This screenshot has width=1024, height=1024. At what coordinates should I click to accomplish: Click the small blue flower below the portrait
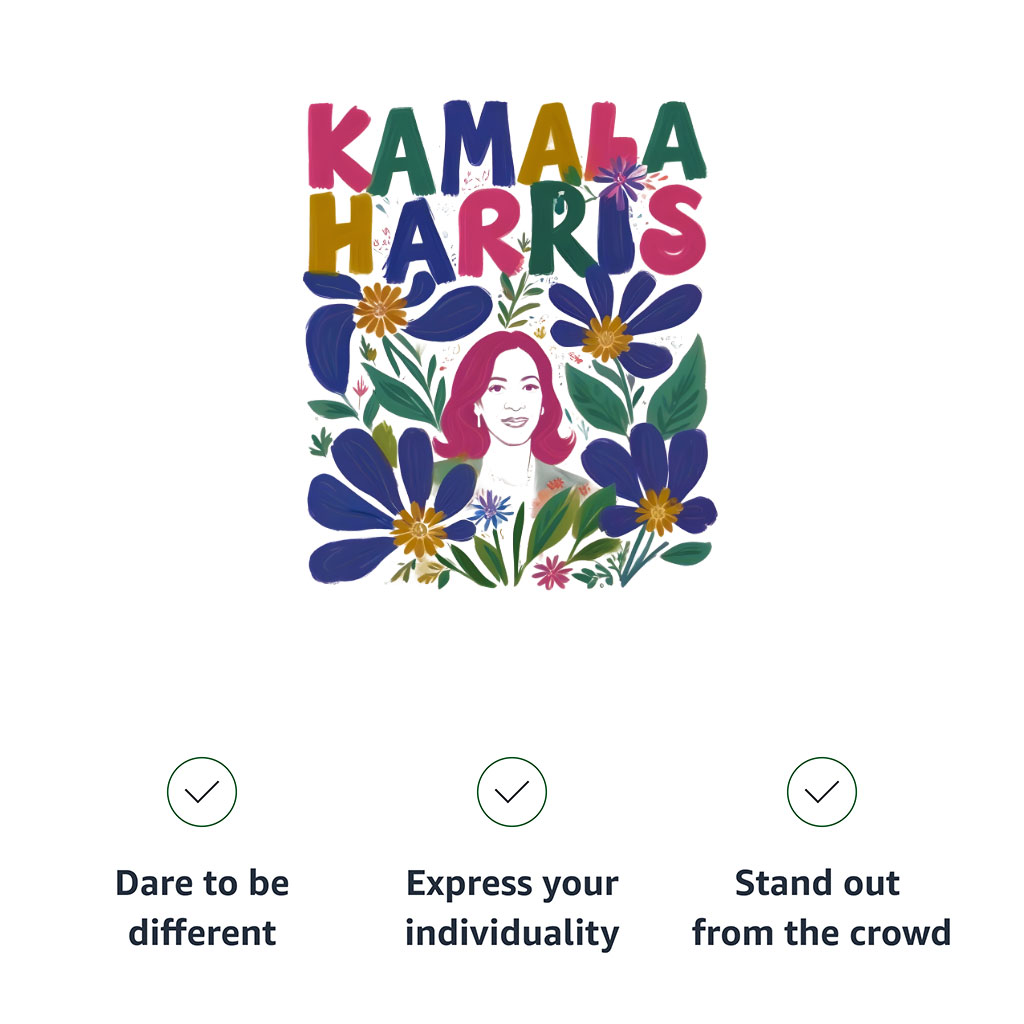491,510
